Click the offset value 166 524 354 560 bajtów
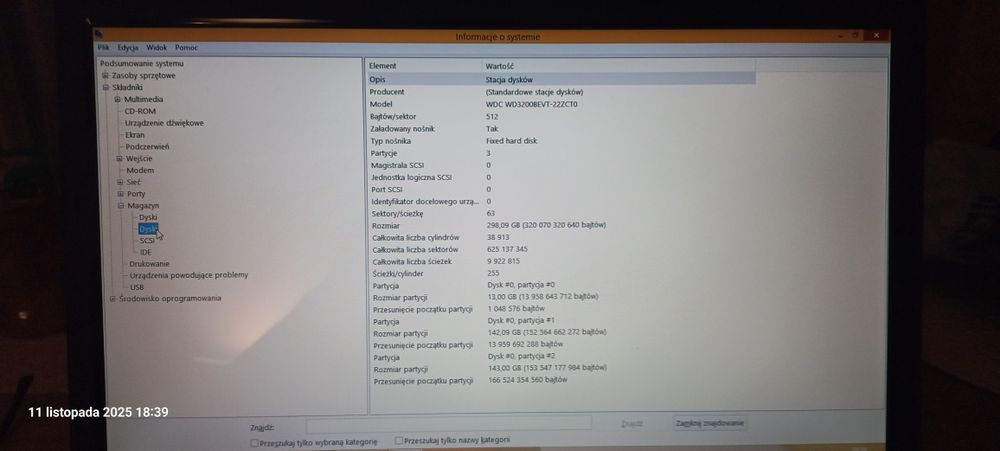1000x451 pixels. pos(527,380)
